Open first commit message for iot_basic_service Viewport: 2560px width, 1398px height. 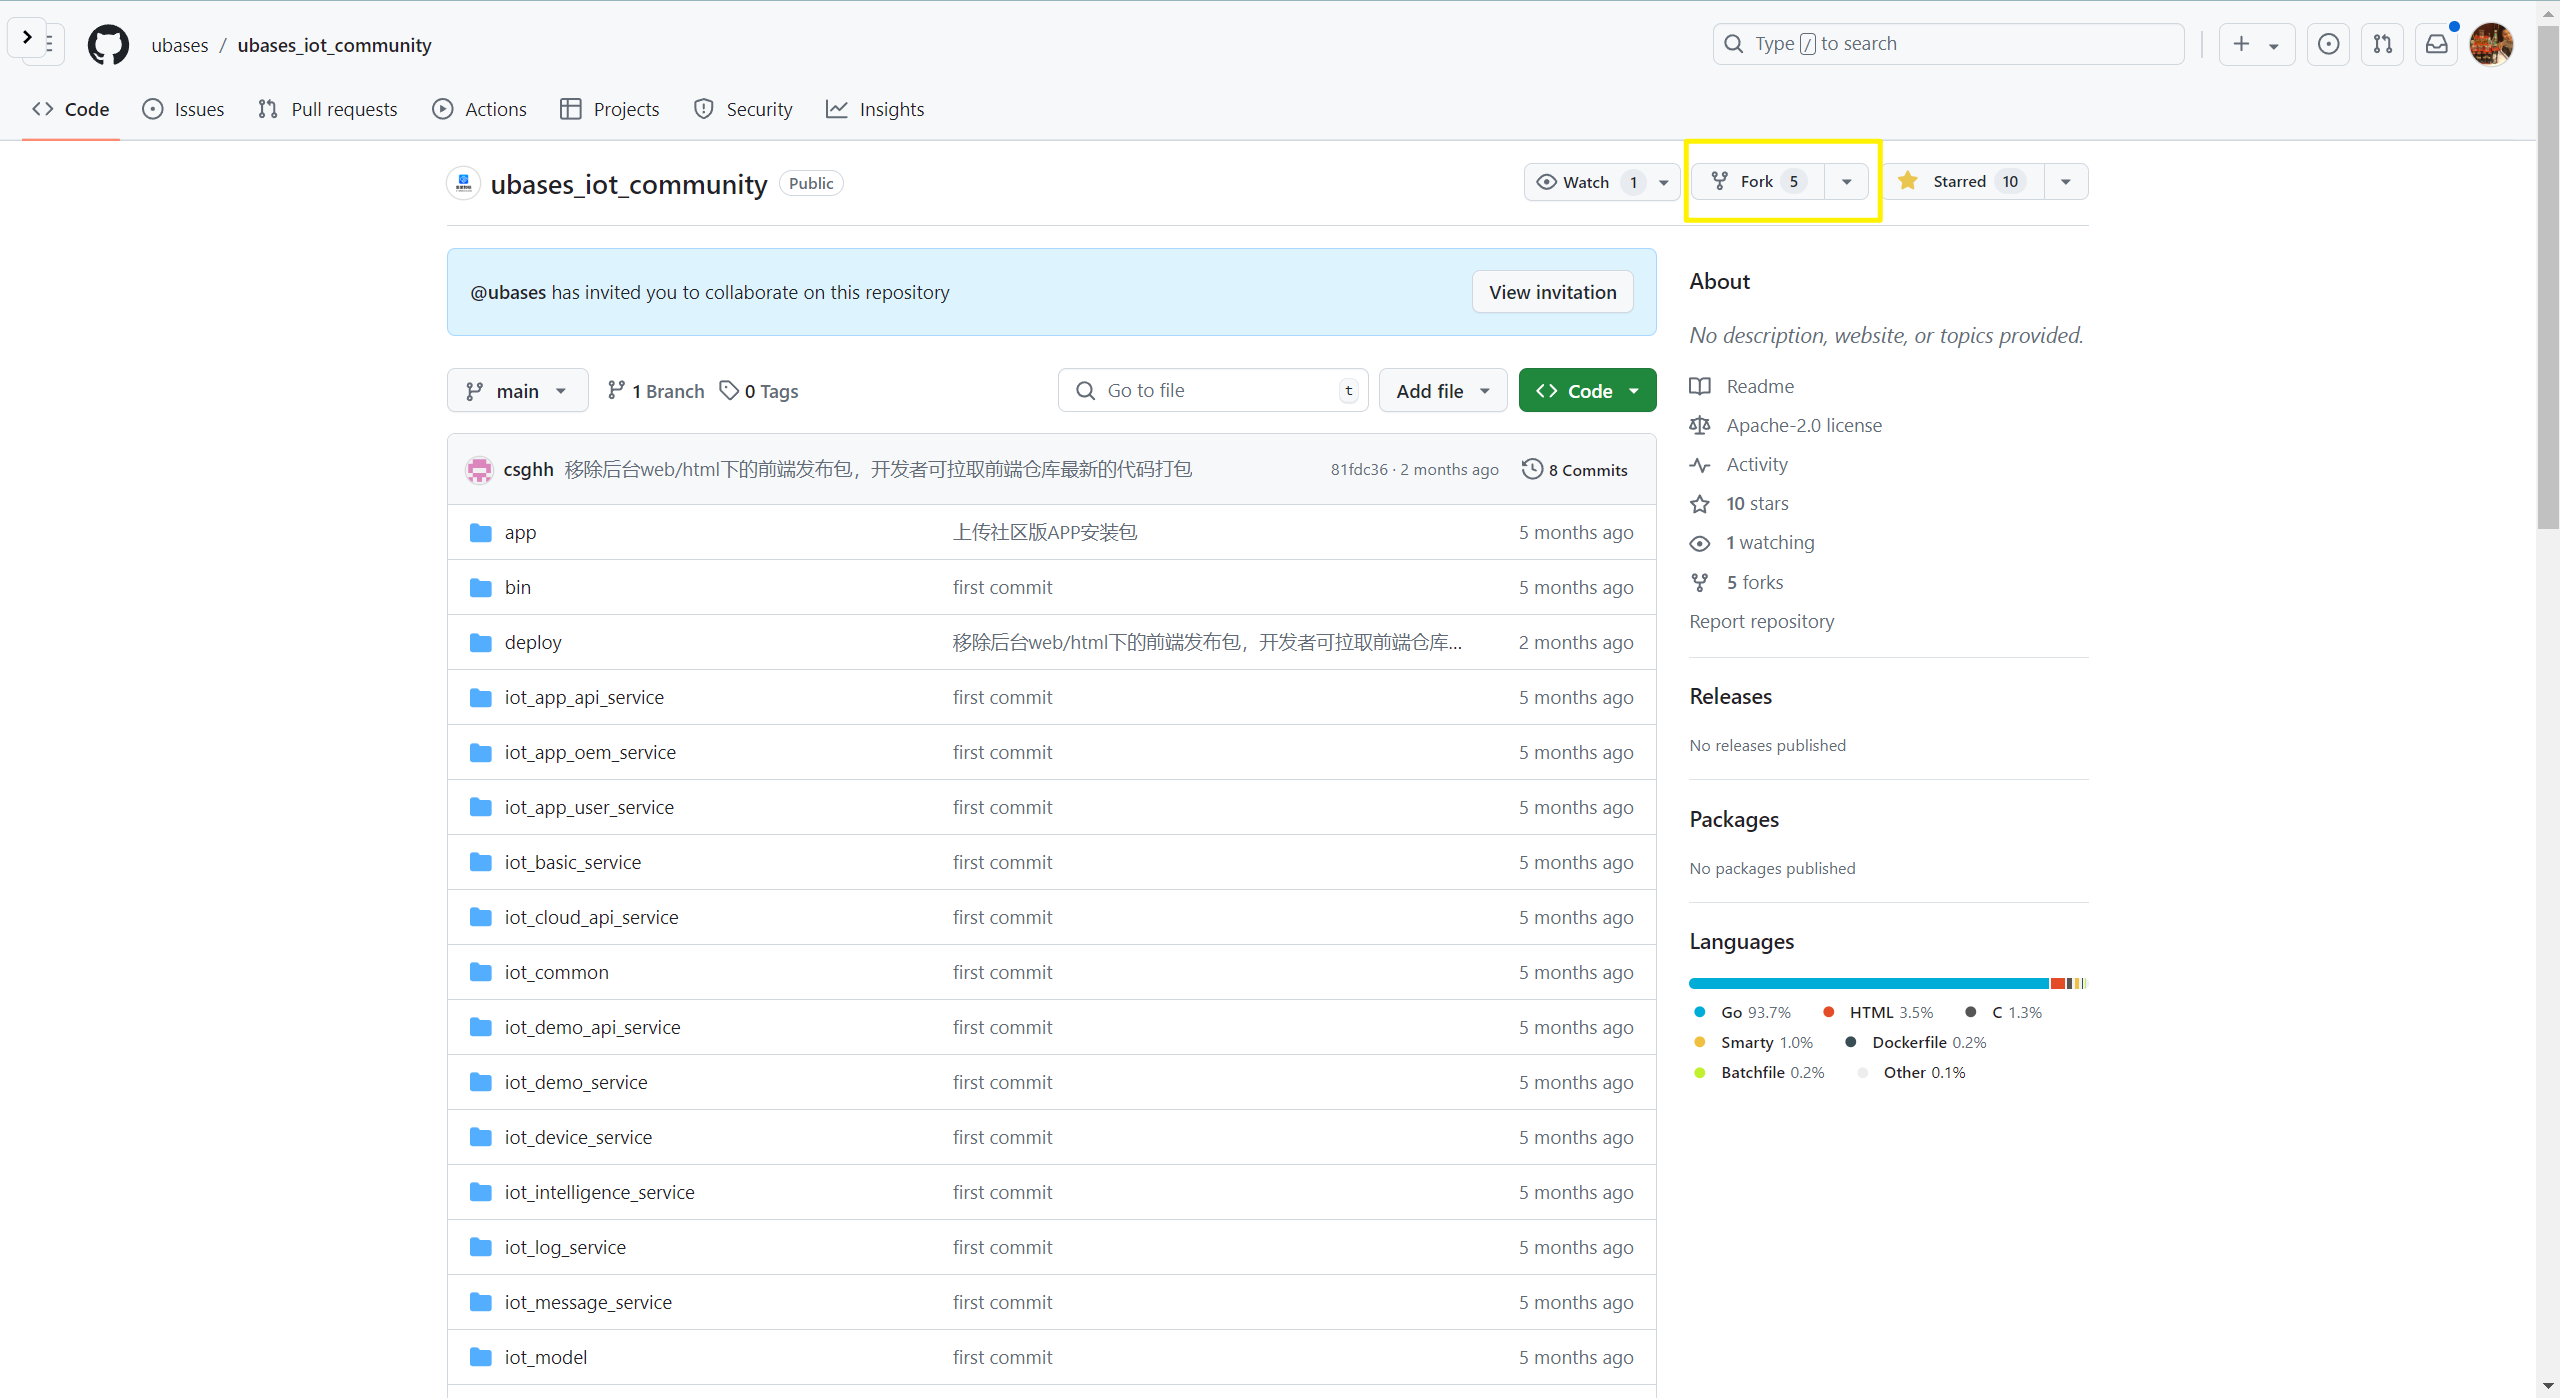pos(1002,862)
